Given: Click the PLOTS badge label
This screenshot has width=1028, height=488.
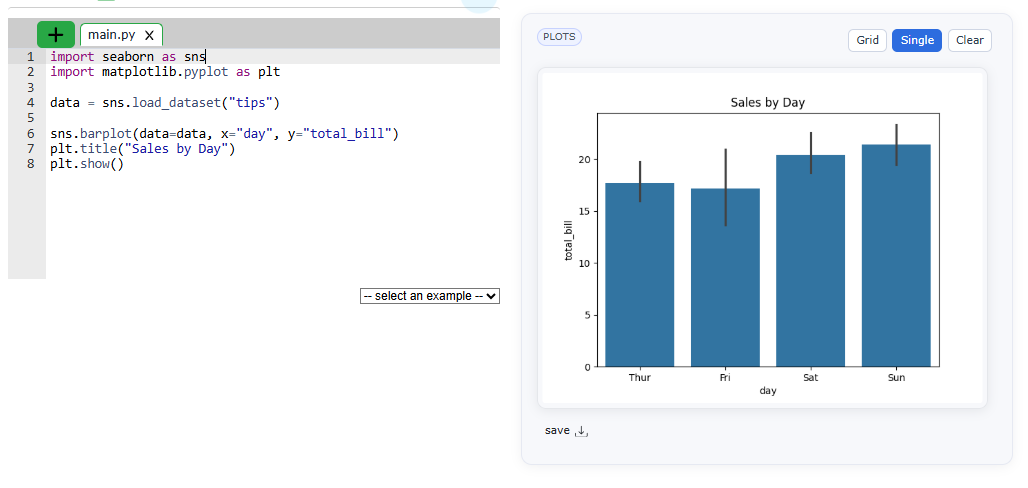Looking at the screenshot, I should coord(559,37).
